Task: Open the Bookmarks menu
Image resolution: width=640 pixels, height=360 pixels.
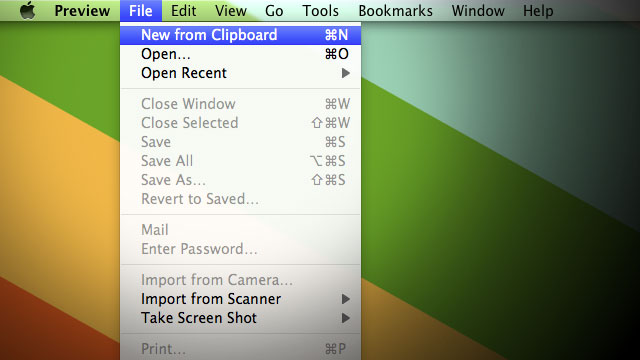Action: [395, 11]
